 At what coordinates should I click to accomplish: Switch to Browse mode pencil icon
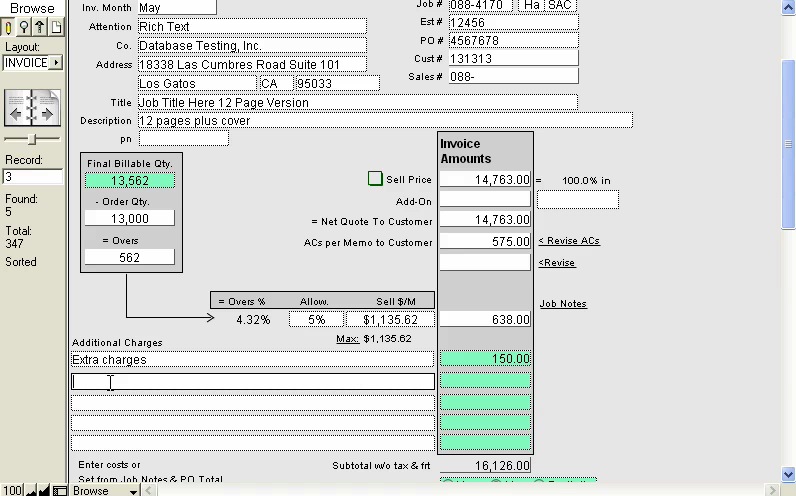[x=8, y=27]
